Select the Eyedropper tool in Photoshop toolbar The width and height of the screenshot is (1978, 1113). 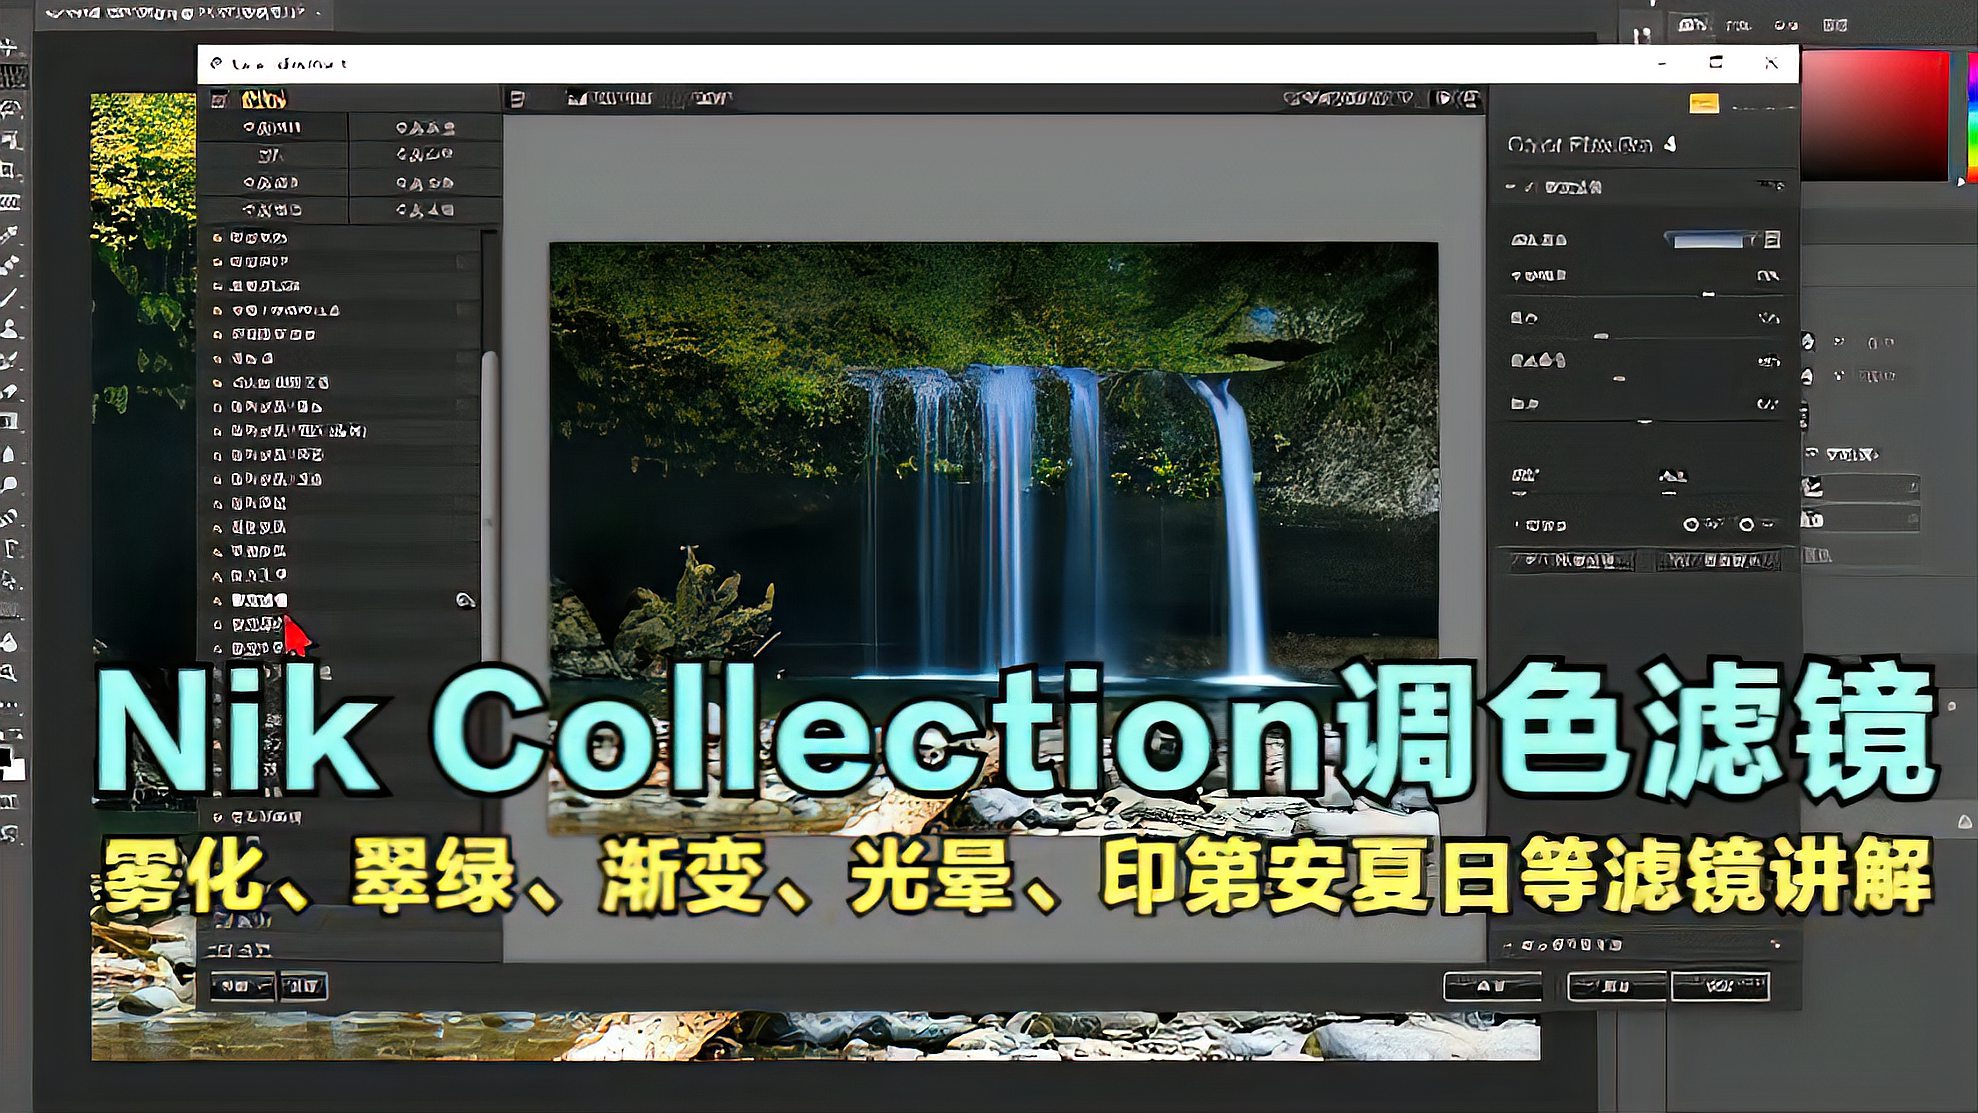(x=10, y=234)
